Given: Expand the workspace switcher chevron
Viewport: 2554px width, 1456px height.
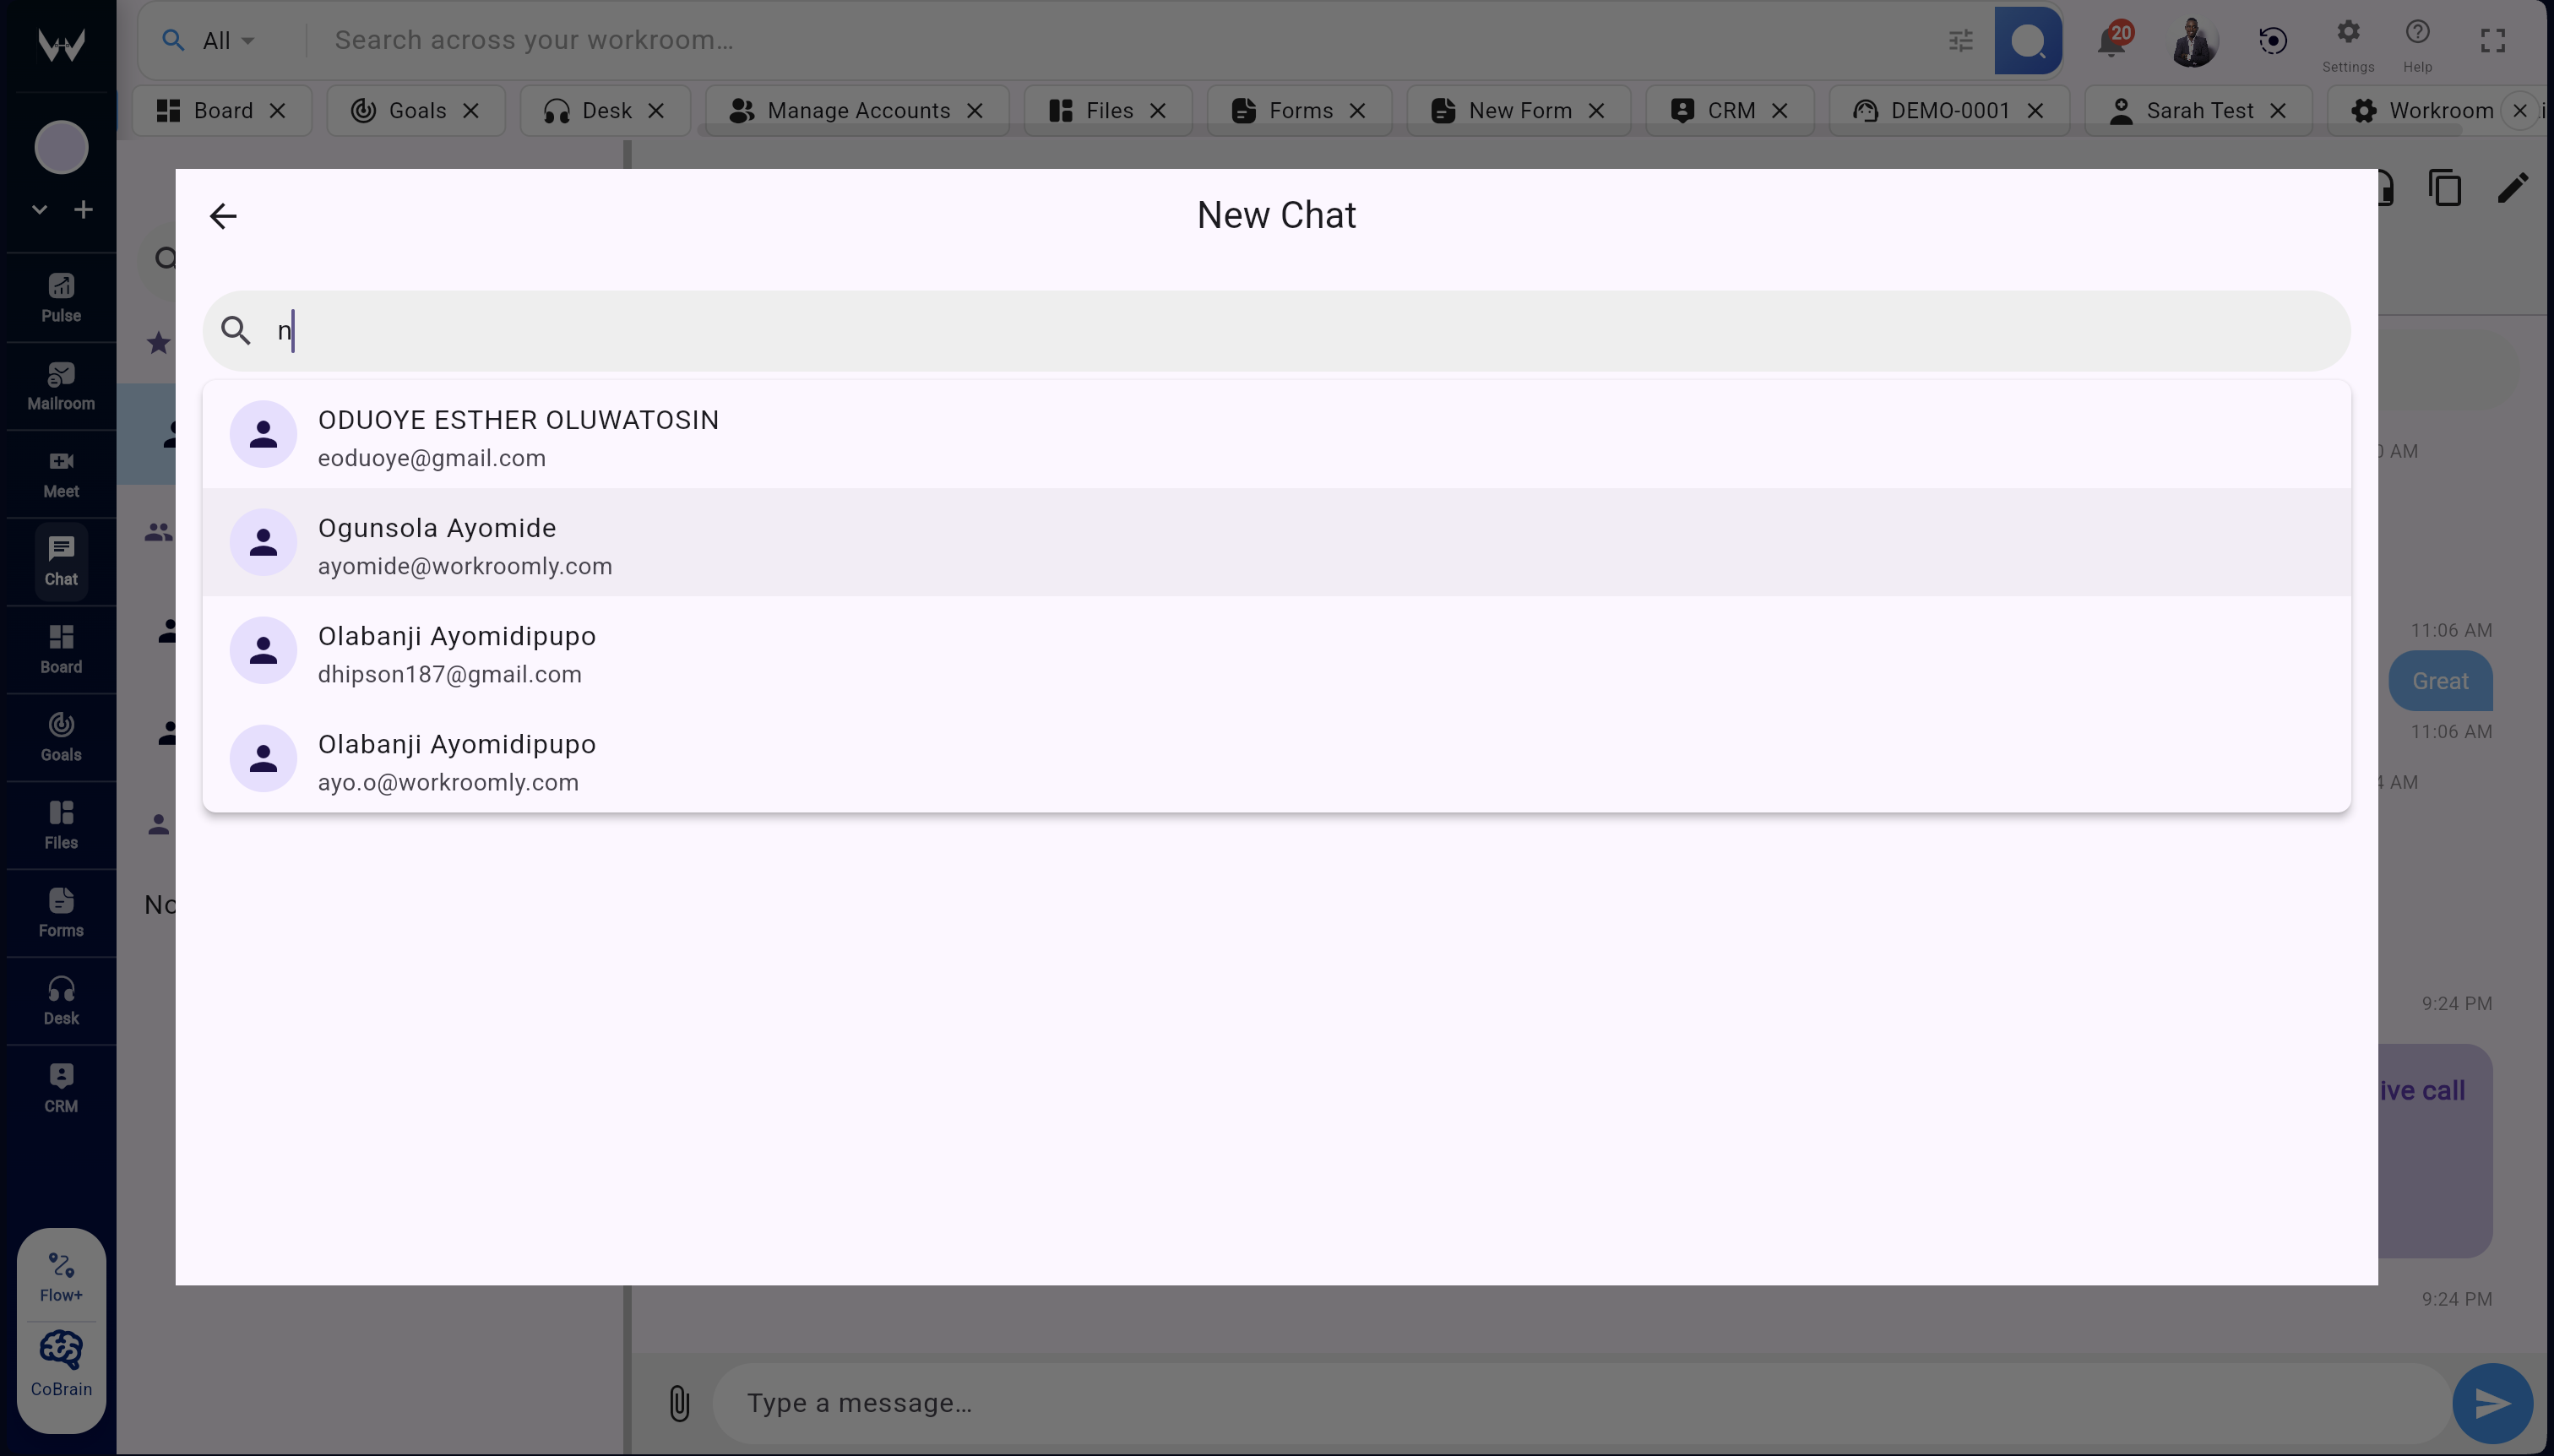Looking at the screenshot, I should pyautogui.click(x=38, y=208).
